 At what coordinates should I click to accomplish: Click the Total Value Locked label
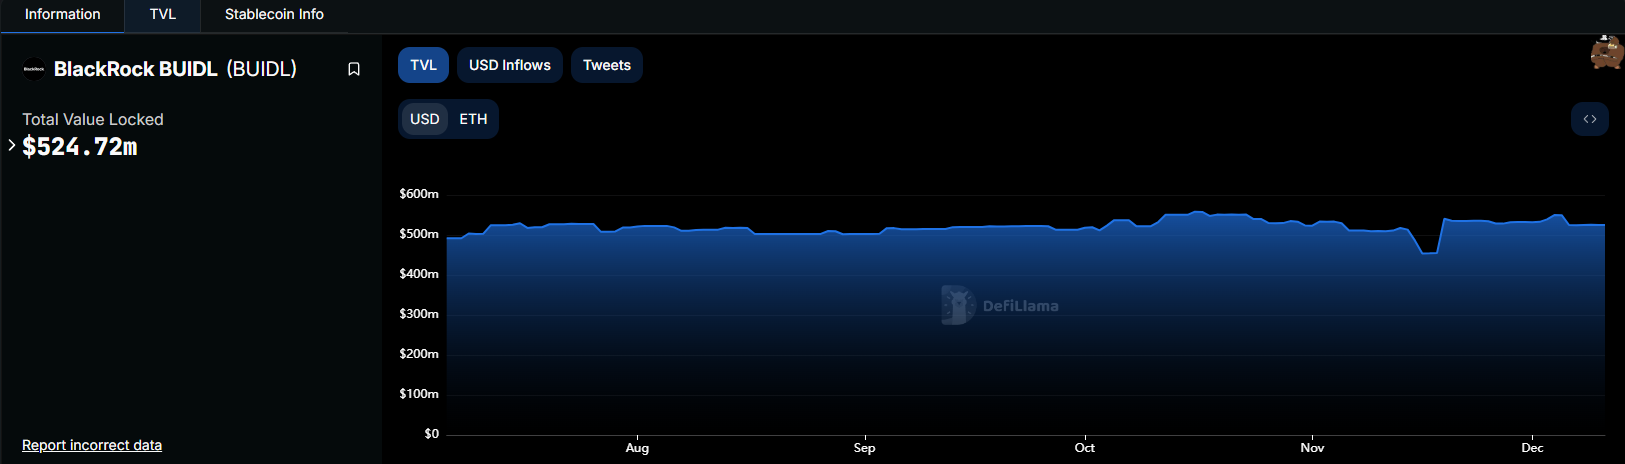pos(93,119)
